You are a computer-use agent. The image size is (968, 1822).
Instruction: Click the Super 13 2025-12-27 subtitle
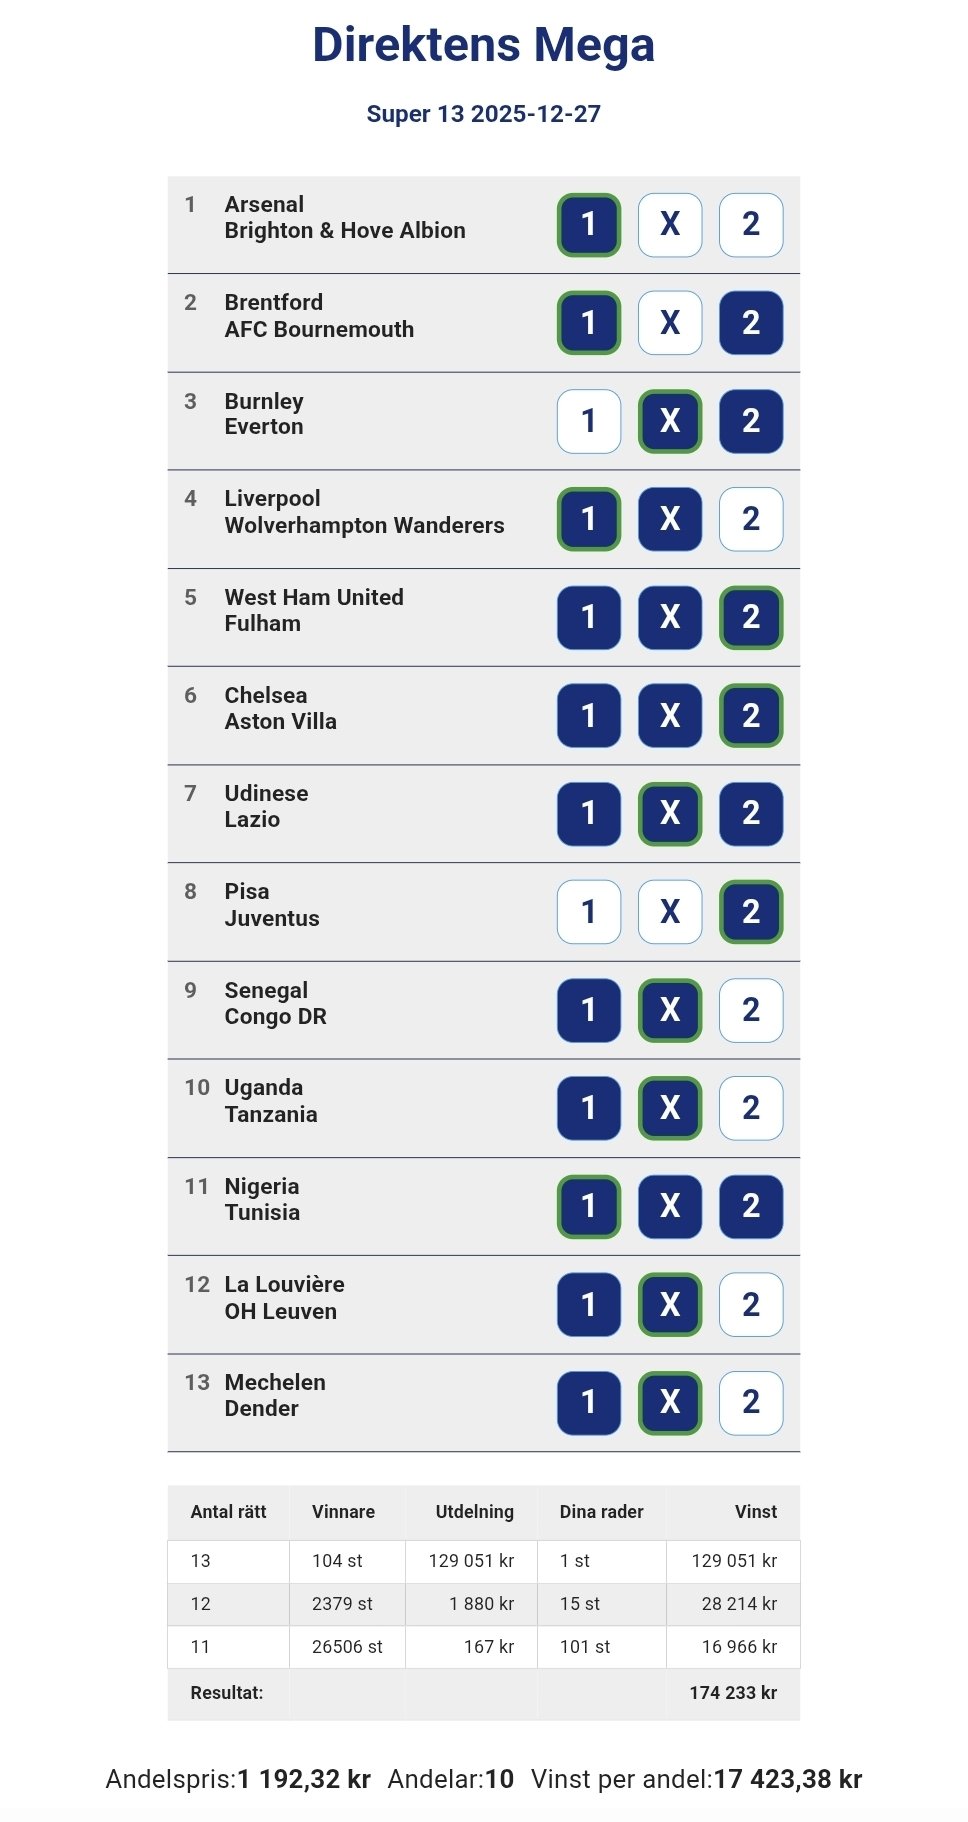(x=483, y=114)
